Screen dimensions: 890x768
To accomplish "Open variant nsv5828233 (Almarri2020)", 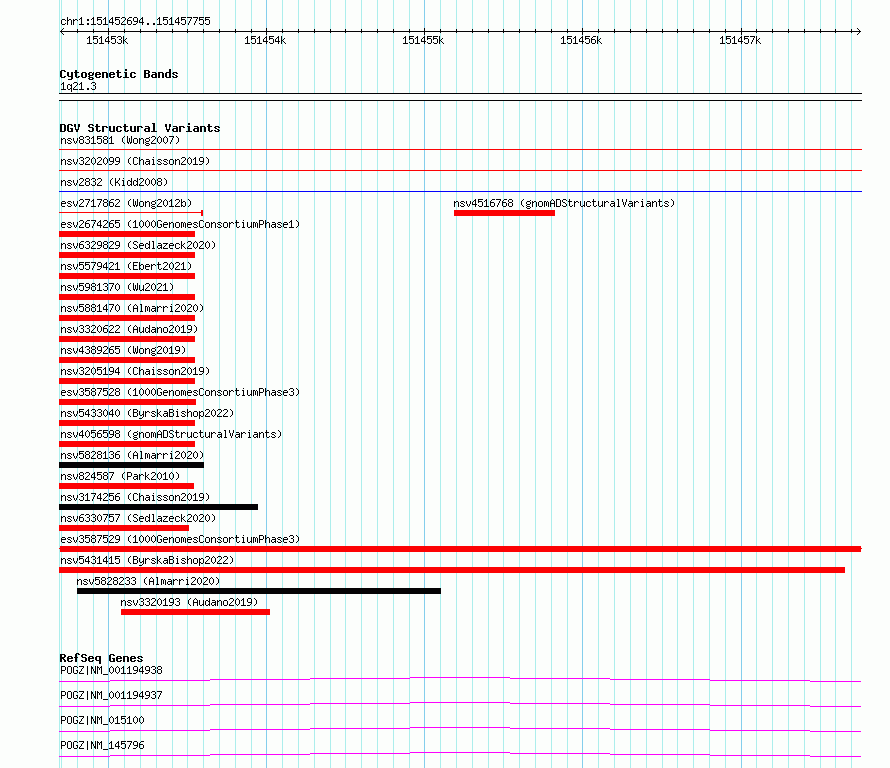I will (x=148, y=581).
